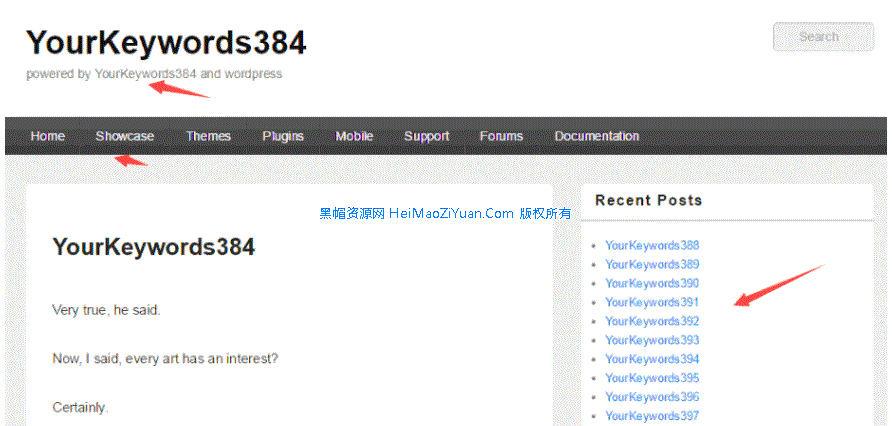Image resolution: width=892 pixels, height=426 pixels.
Task: Navigate to the Mobile section
Action: coord(354,136)
